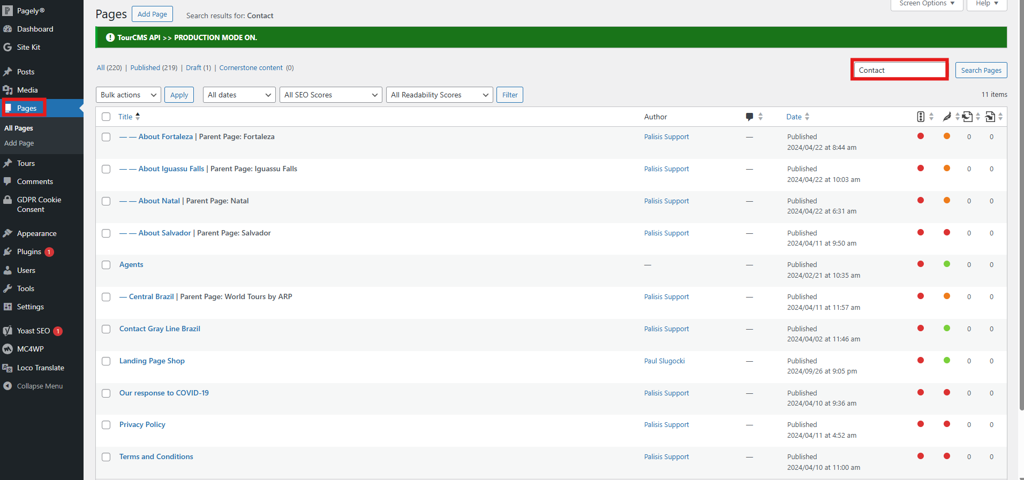Click the Users person icon
Screen dimensions: 1024x480
pos(8,270)
